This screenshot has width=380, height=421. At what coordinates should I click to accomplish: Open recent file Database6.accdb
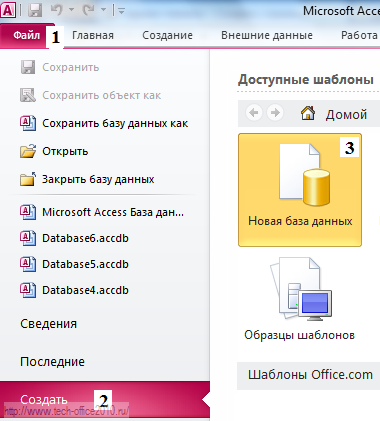click(85, 238)
